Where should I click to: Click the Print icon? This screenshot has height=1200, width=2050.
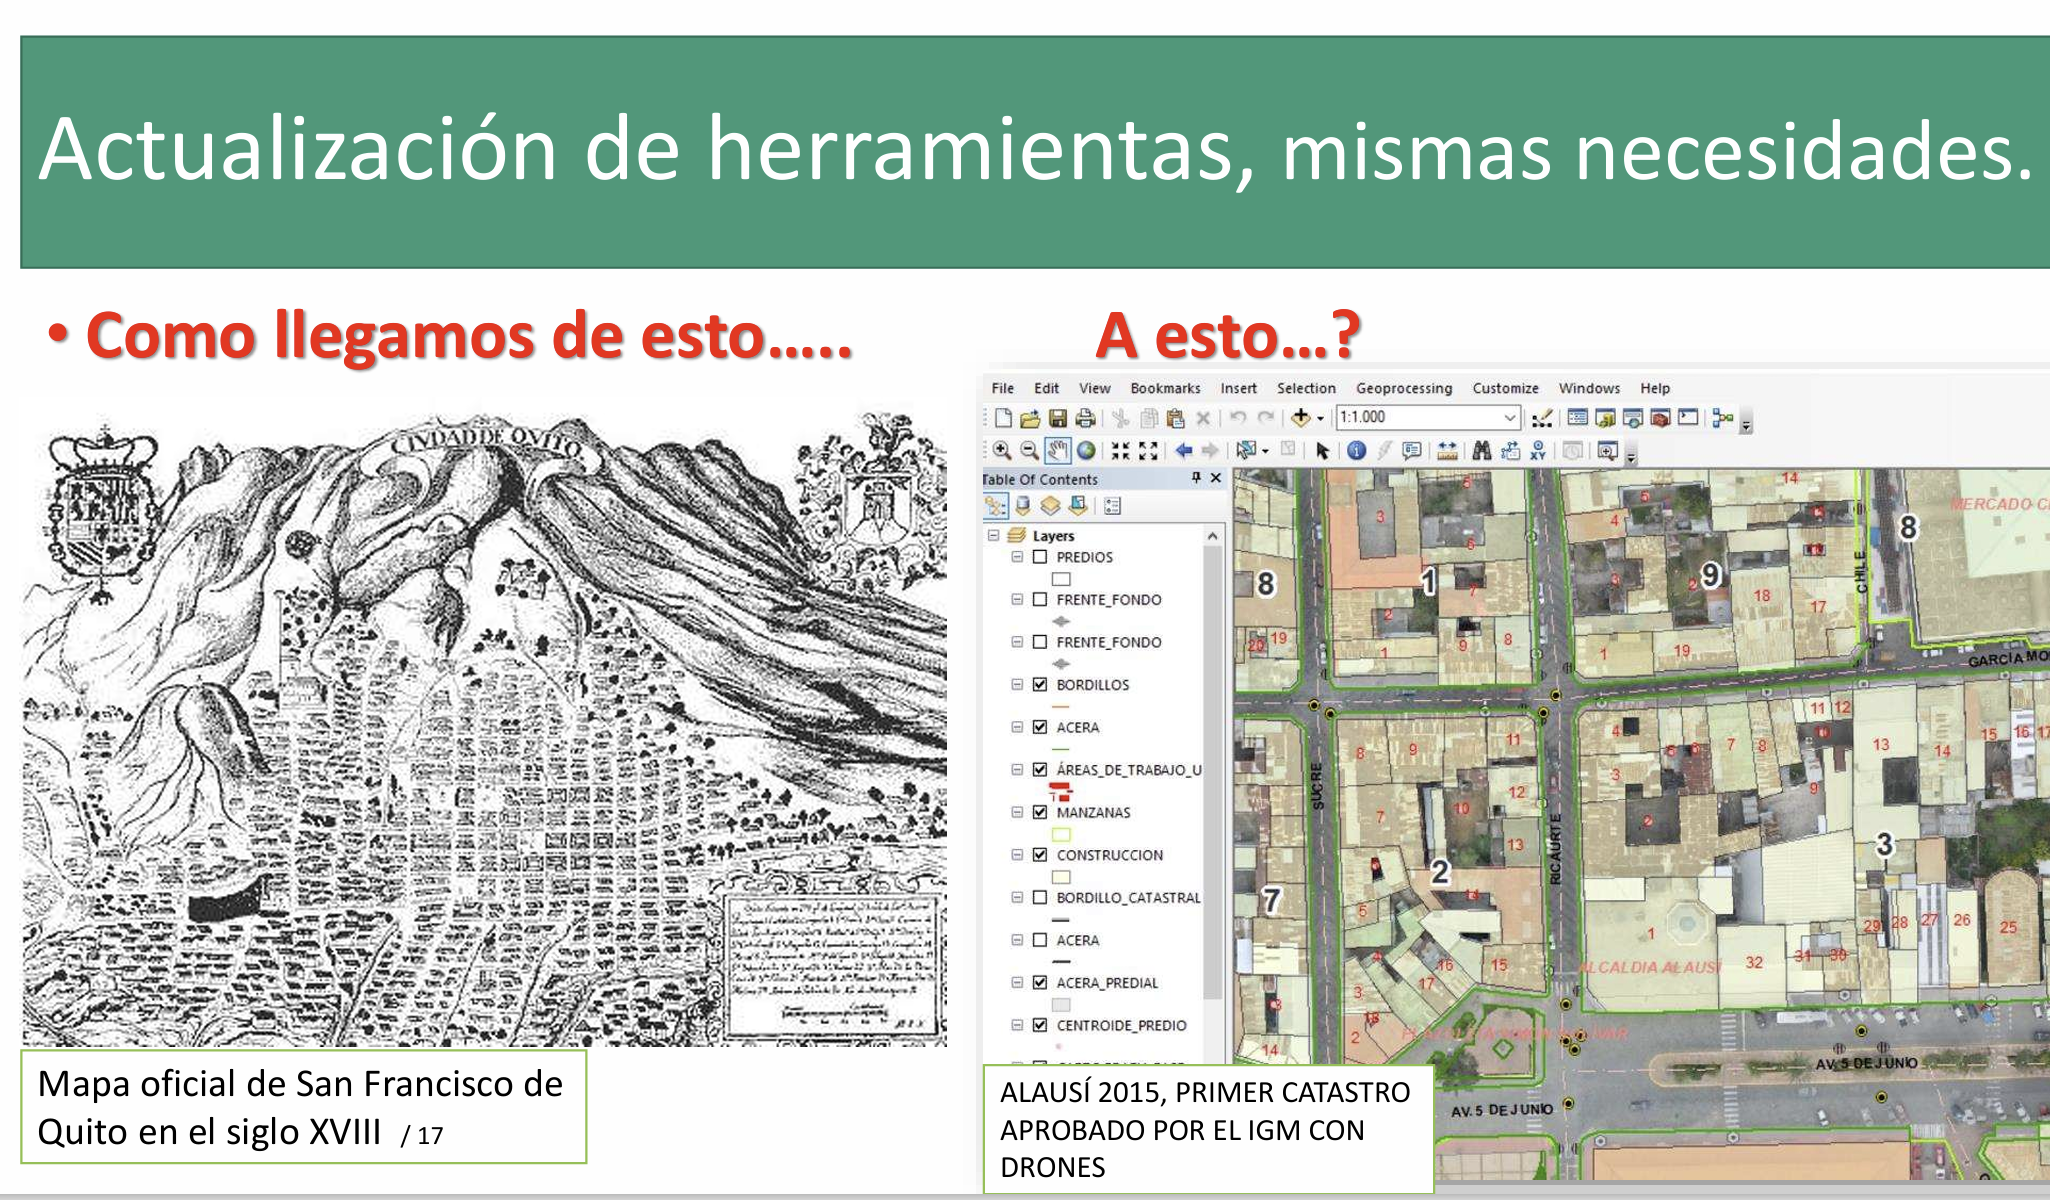1084,418
